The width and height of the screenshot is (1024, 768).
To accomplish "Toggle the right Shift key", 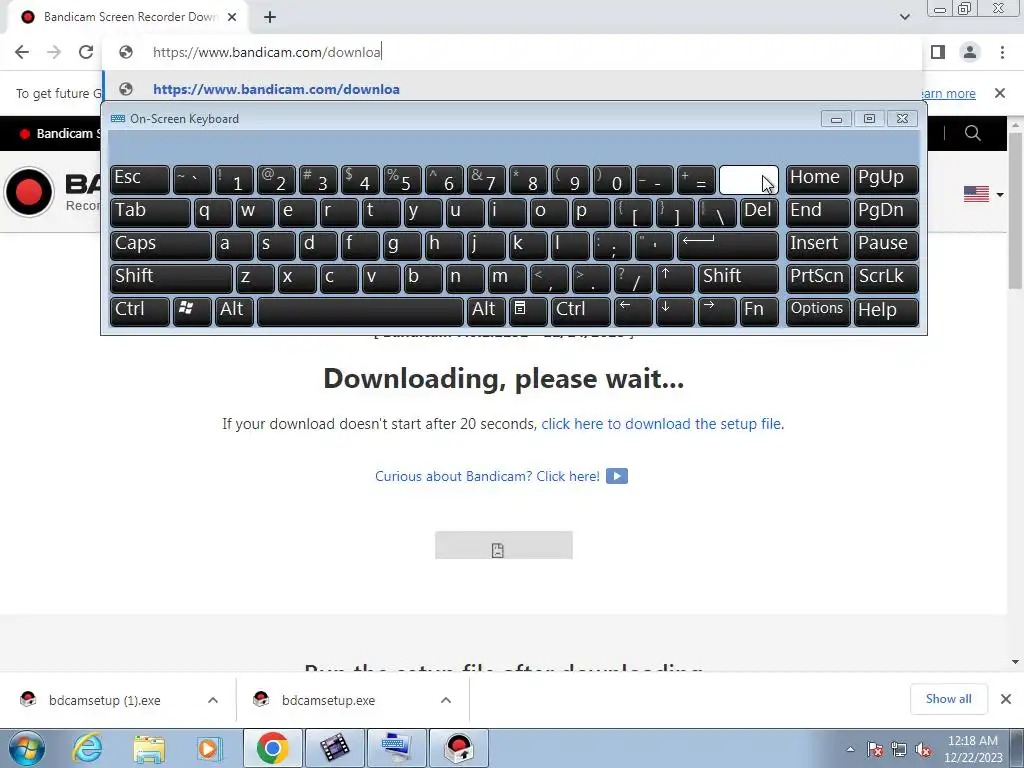I will [x=738, y=278].
